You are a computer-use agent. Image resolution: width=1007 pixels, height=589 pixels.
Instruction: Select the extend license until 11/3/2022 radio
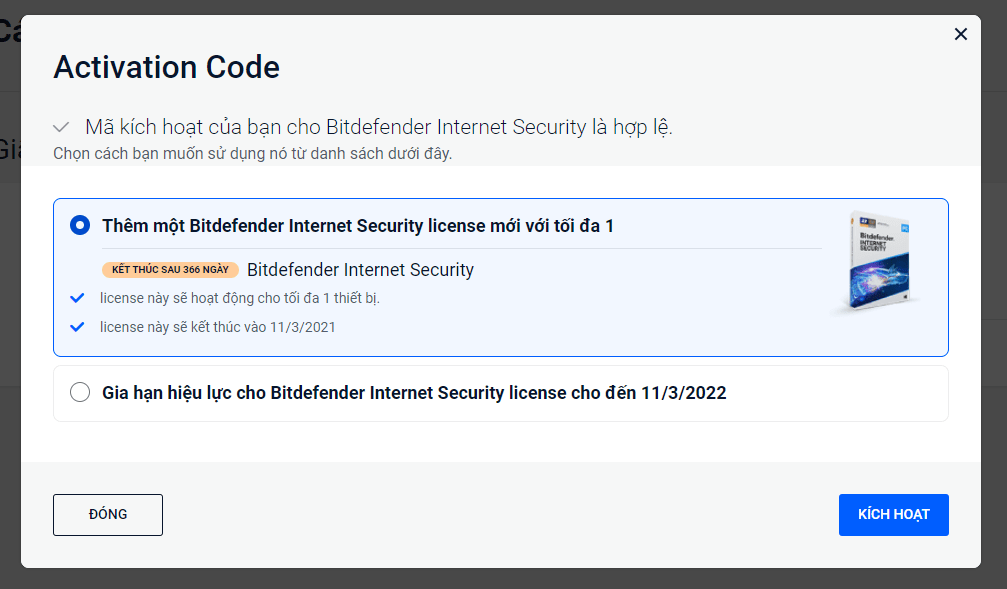pos(80,392)
